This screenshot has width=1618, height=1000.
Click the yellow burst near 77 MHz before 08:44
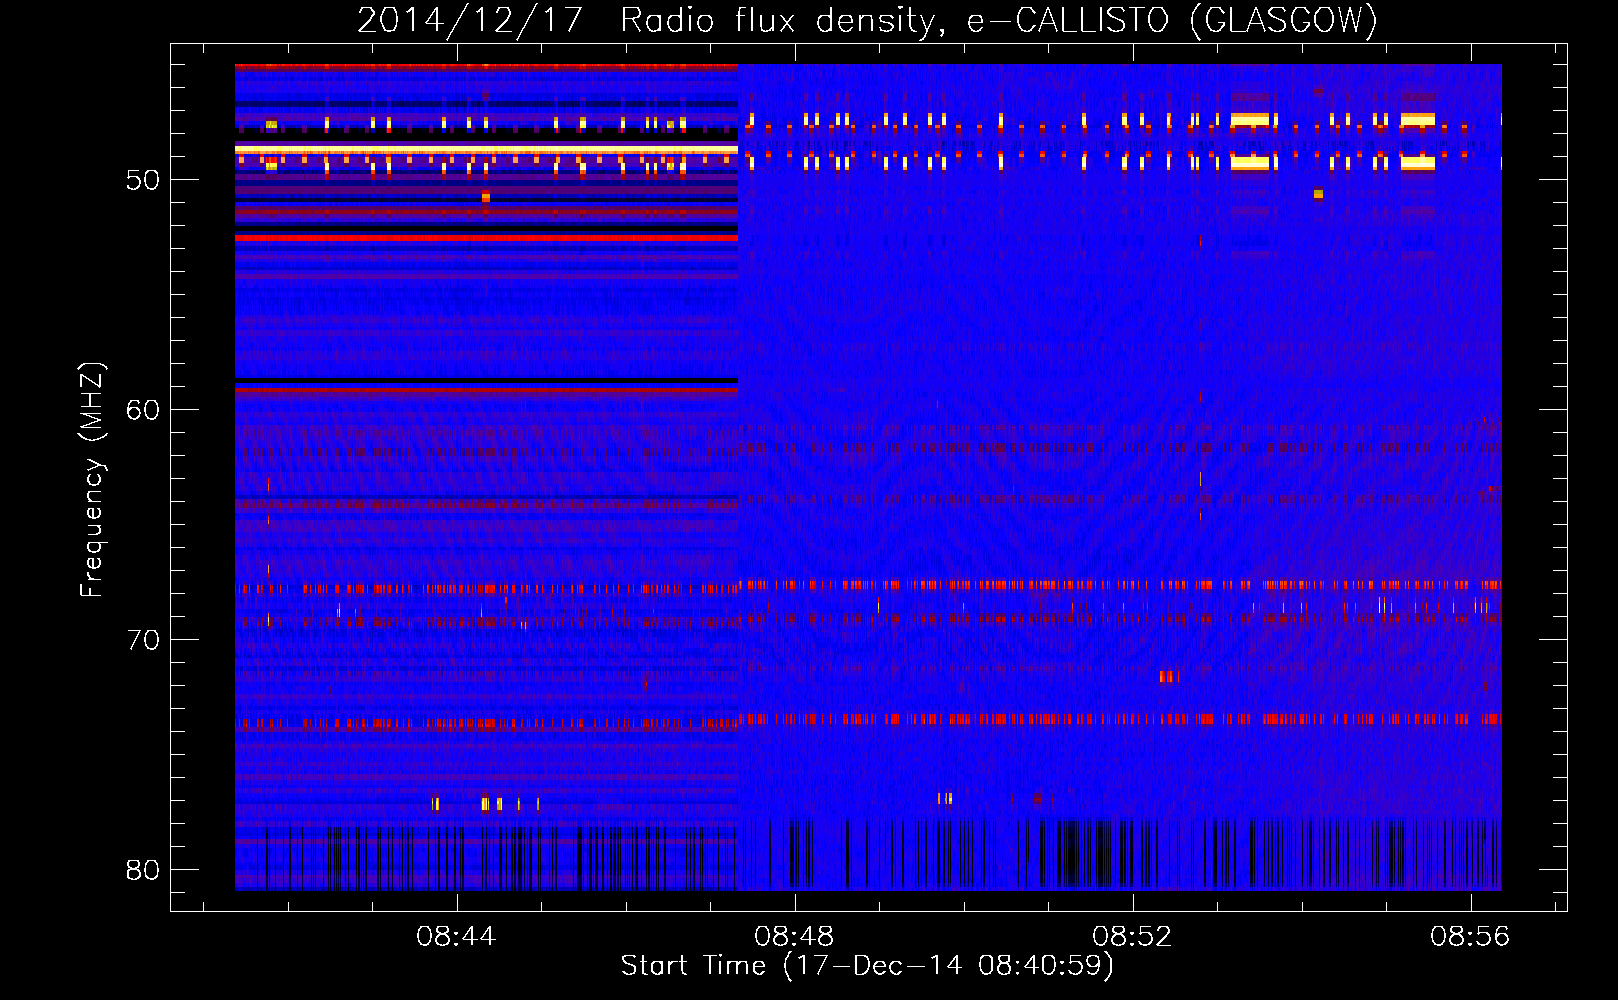435,803
